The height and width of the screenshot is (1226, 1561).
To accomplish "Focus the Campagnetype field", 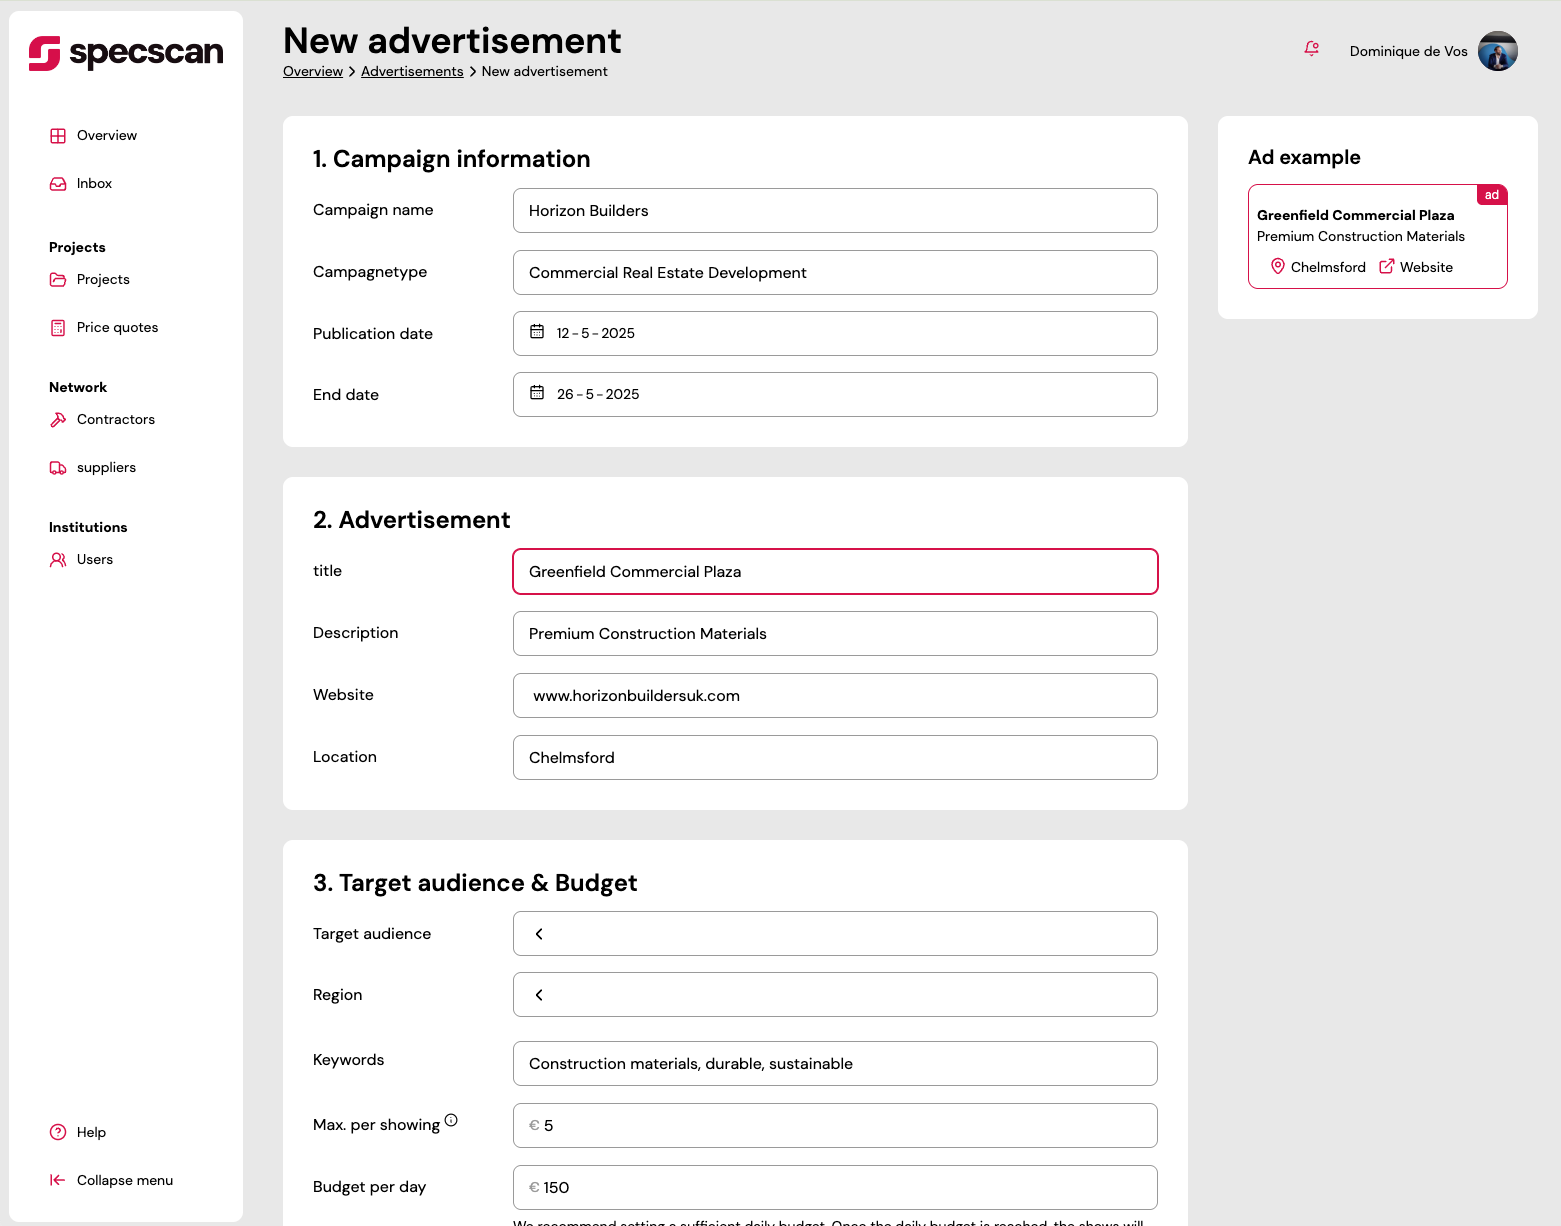I will coord(835,272).
